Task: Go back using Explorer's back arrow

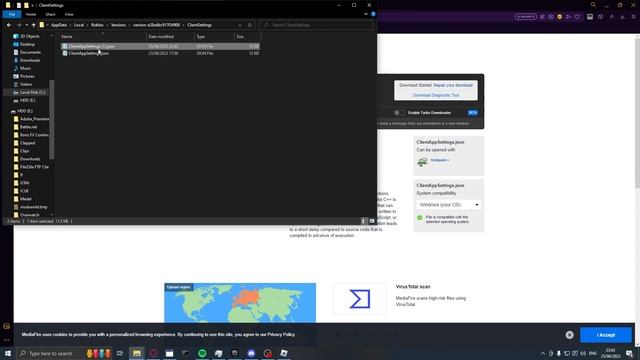Action: [x=9, y=25]
